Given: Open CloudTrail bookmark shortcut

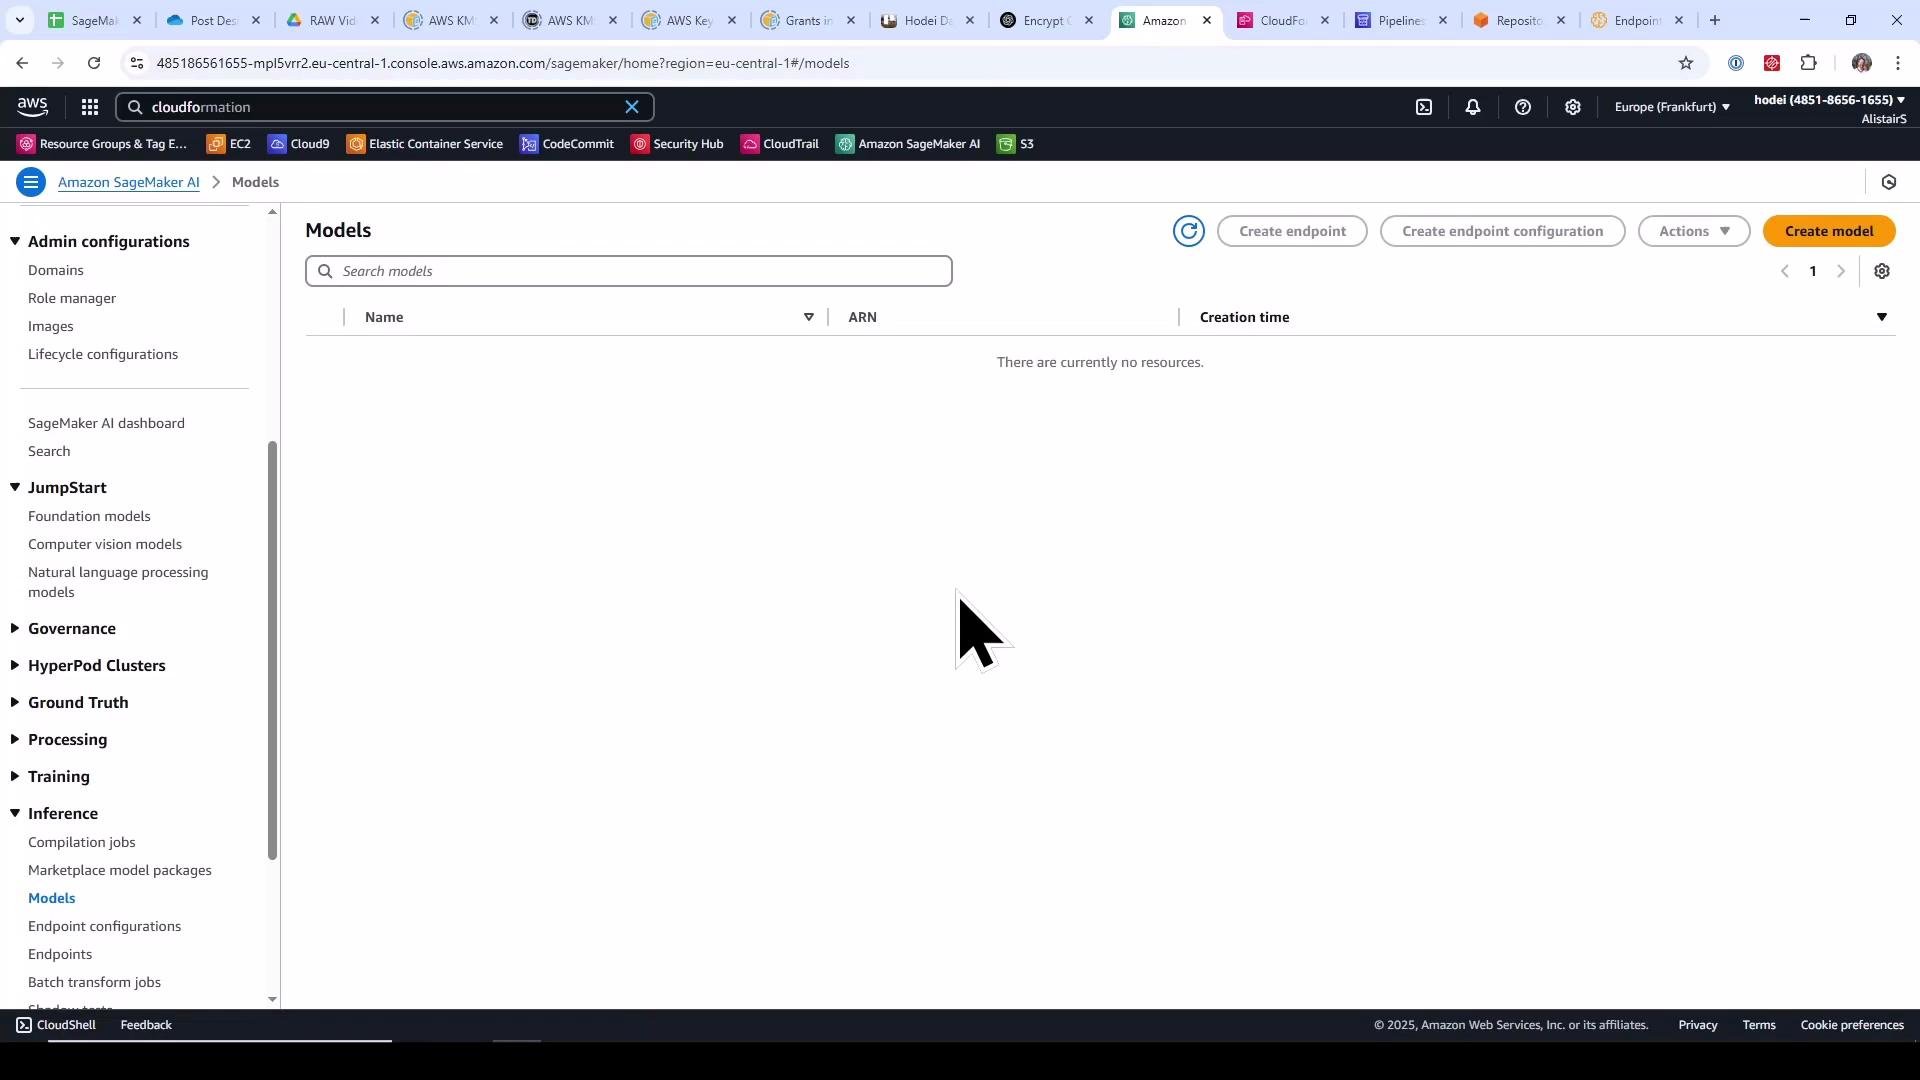Looking at the screenshot, I should pos(780,144).
